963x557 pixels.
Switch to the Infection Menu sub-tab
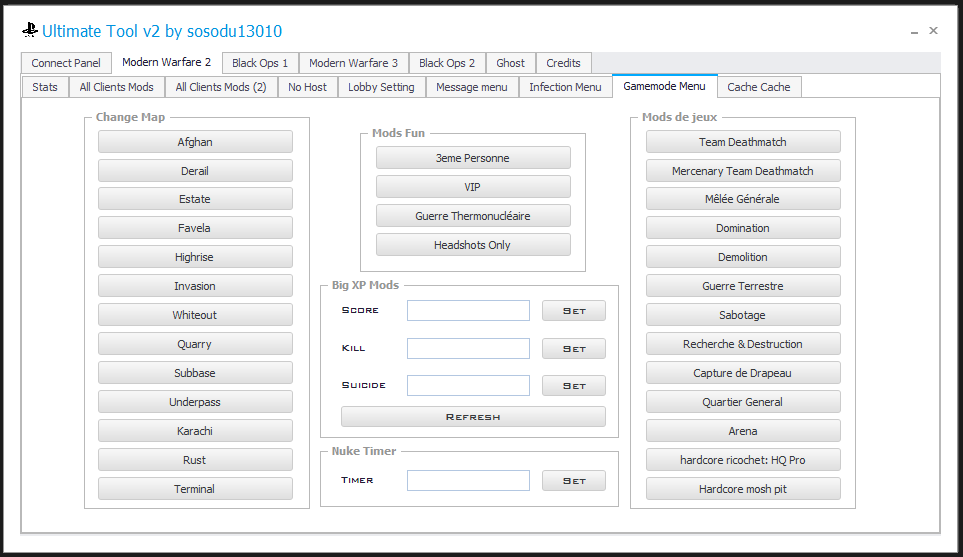click(566, 87)
